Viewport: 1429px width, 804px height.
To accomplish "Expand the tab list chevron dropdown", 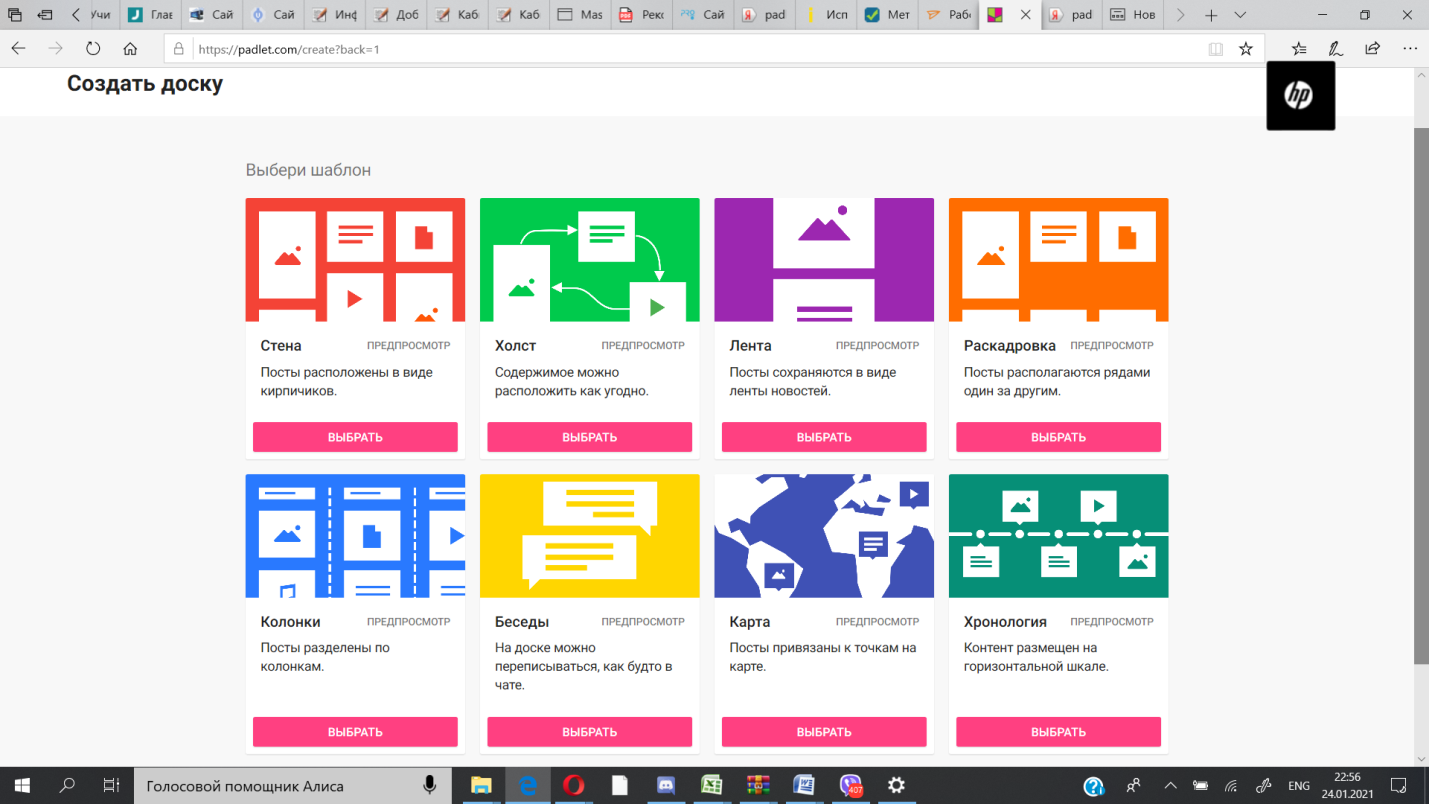I will pyautogui.click(x=1240, y=15).
